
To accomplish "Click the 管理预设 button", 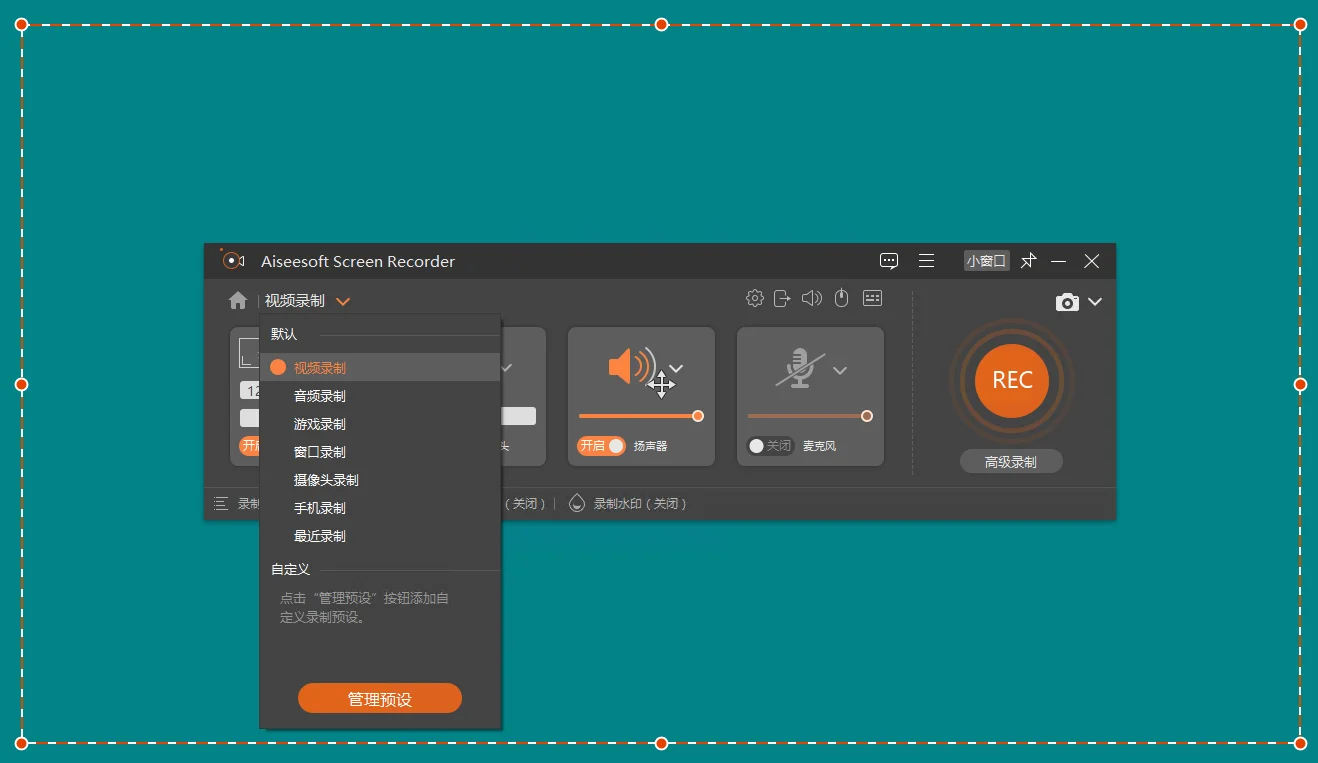I will [x=379, y=698].
